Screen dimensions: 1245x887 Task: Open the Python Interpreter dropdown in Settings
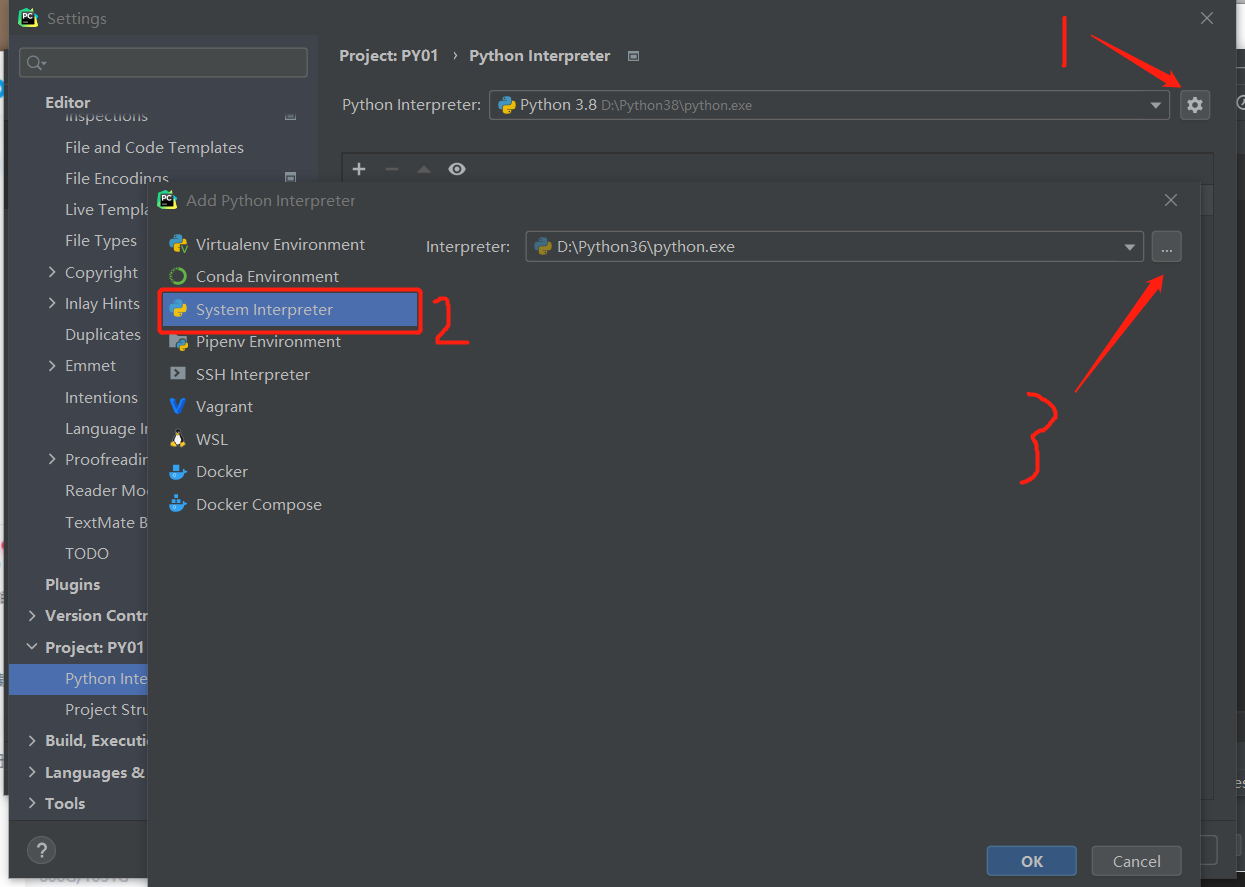[1156, 105]
